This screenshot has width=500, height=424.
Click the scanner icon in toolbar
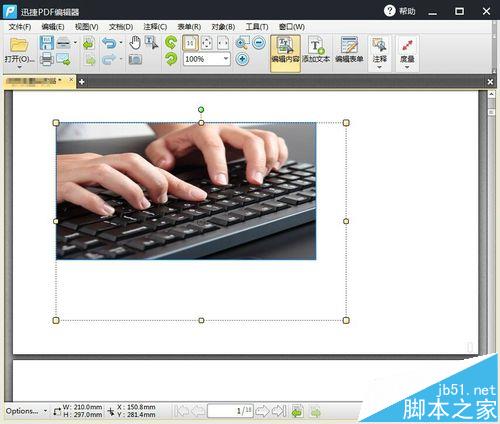click(x=63, y=43)
